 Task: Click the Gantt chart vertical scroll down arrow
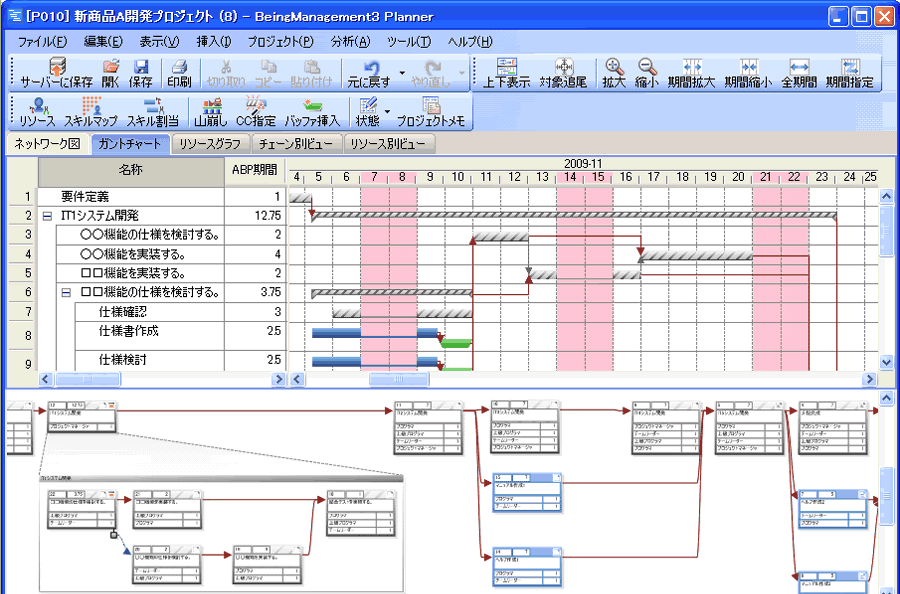coord(886,363)
